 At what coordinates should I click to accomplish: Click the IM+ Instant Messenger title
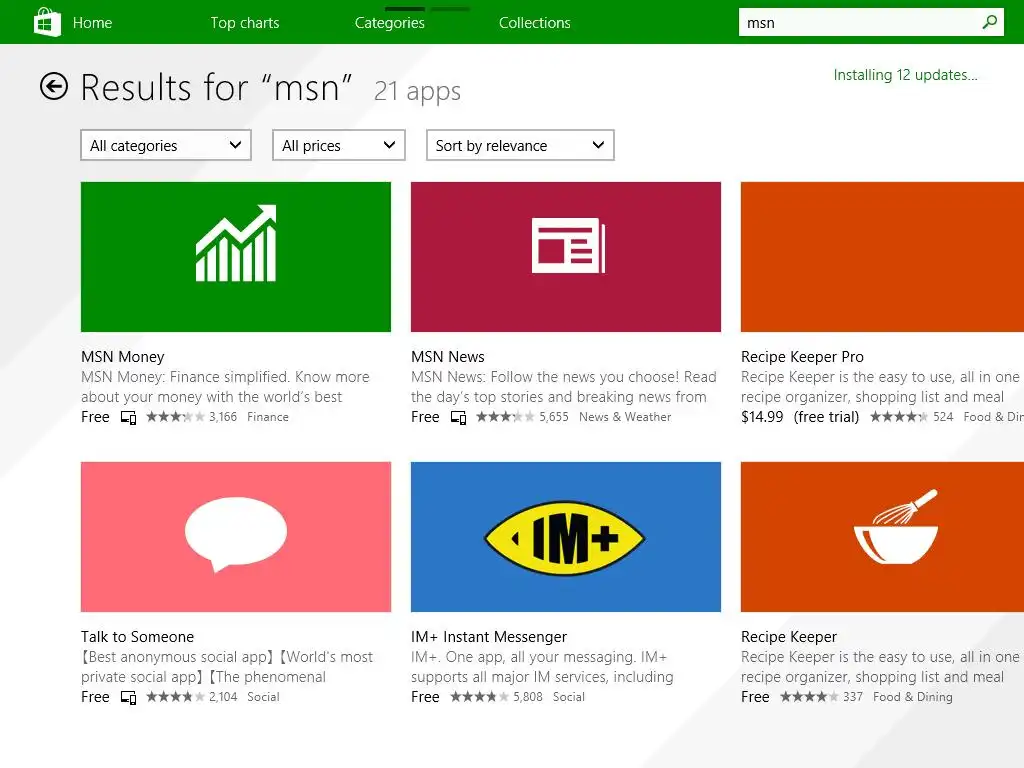point(489,637)
